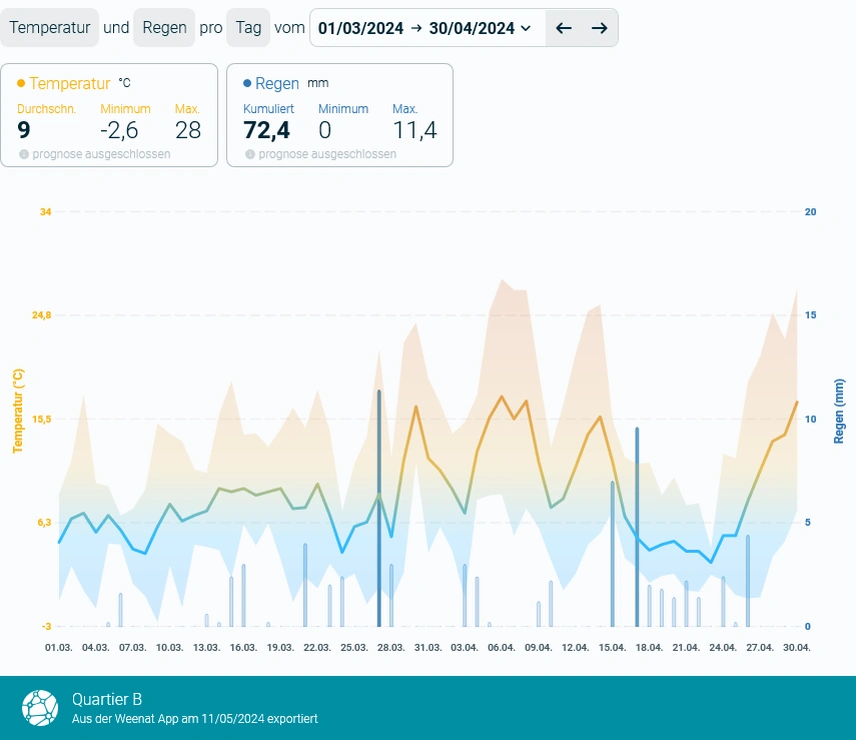Click the Durchschn. label in Temperatur card

coord(46,109)
